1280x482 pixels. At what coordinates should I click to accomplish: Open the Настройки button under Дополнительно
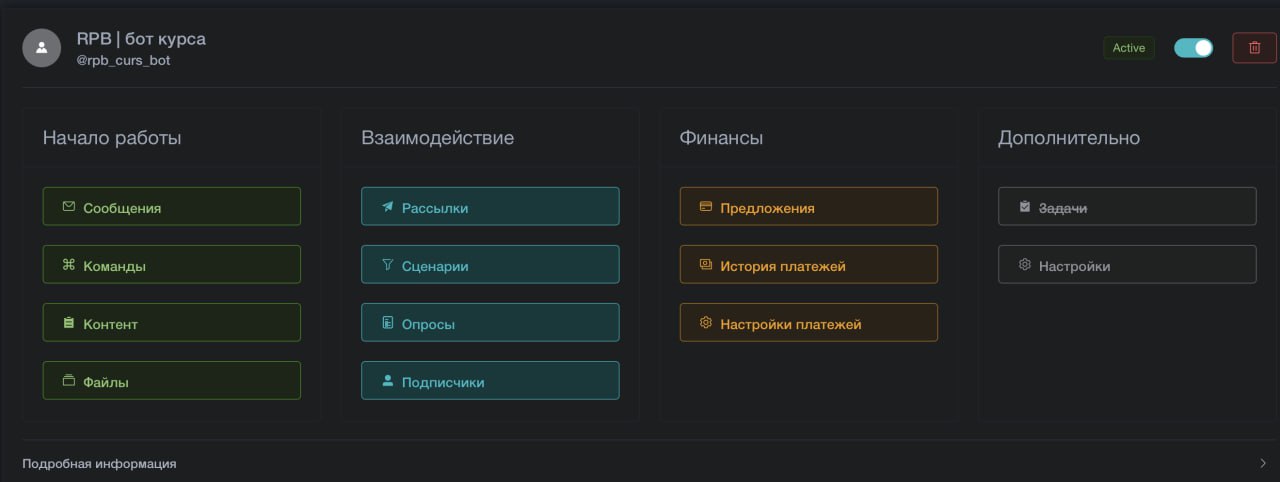coord(1127,264)
